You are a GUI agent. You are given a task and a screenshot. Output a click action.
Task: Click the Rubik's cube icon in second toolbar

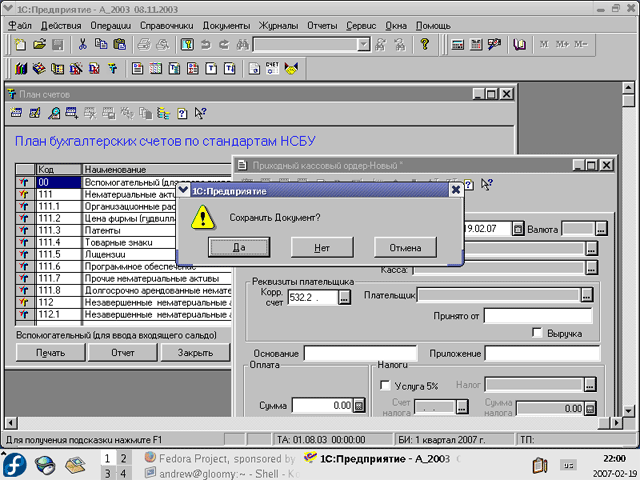39,68
